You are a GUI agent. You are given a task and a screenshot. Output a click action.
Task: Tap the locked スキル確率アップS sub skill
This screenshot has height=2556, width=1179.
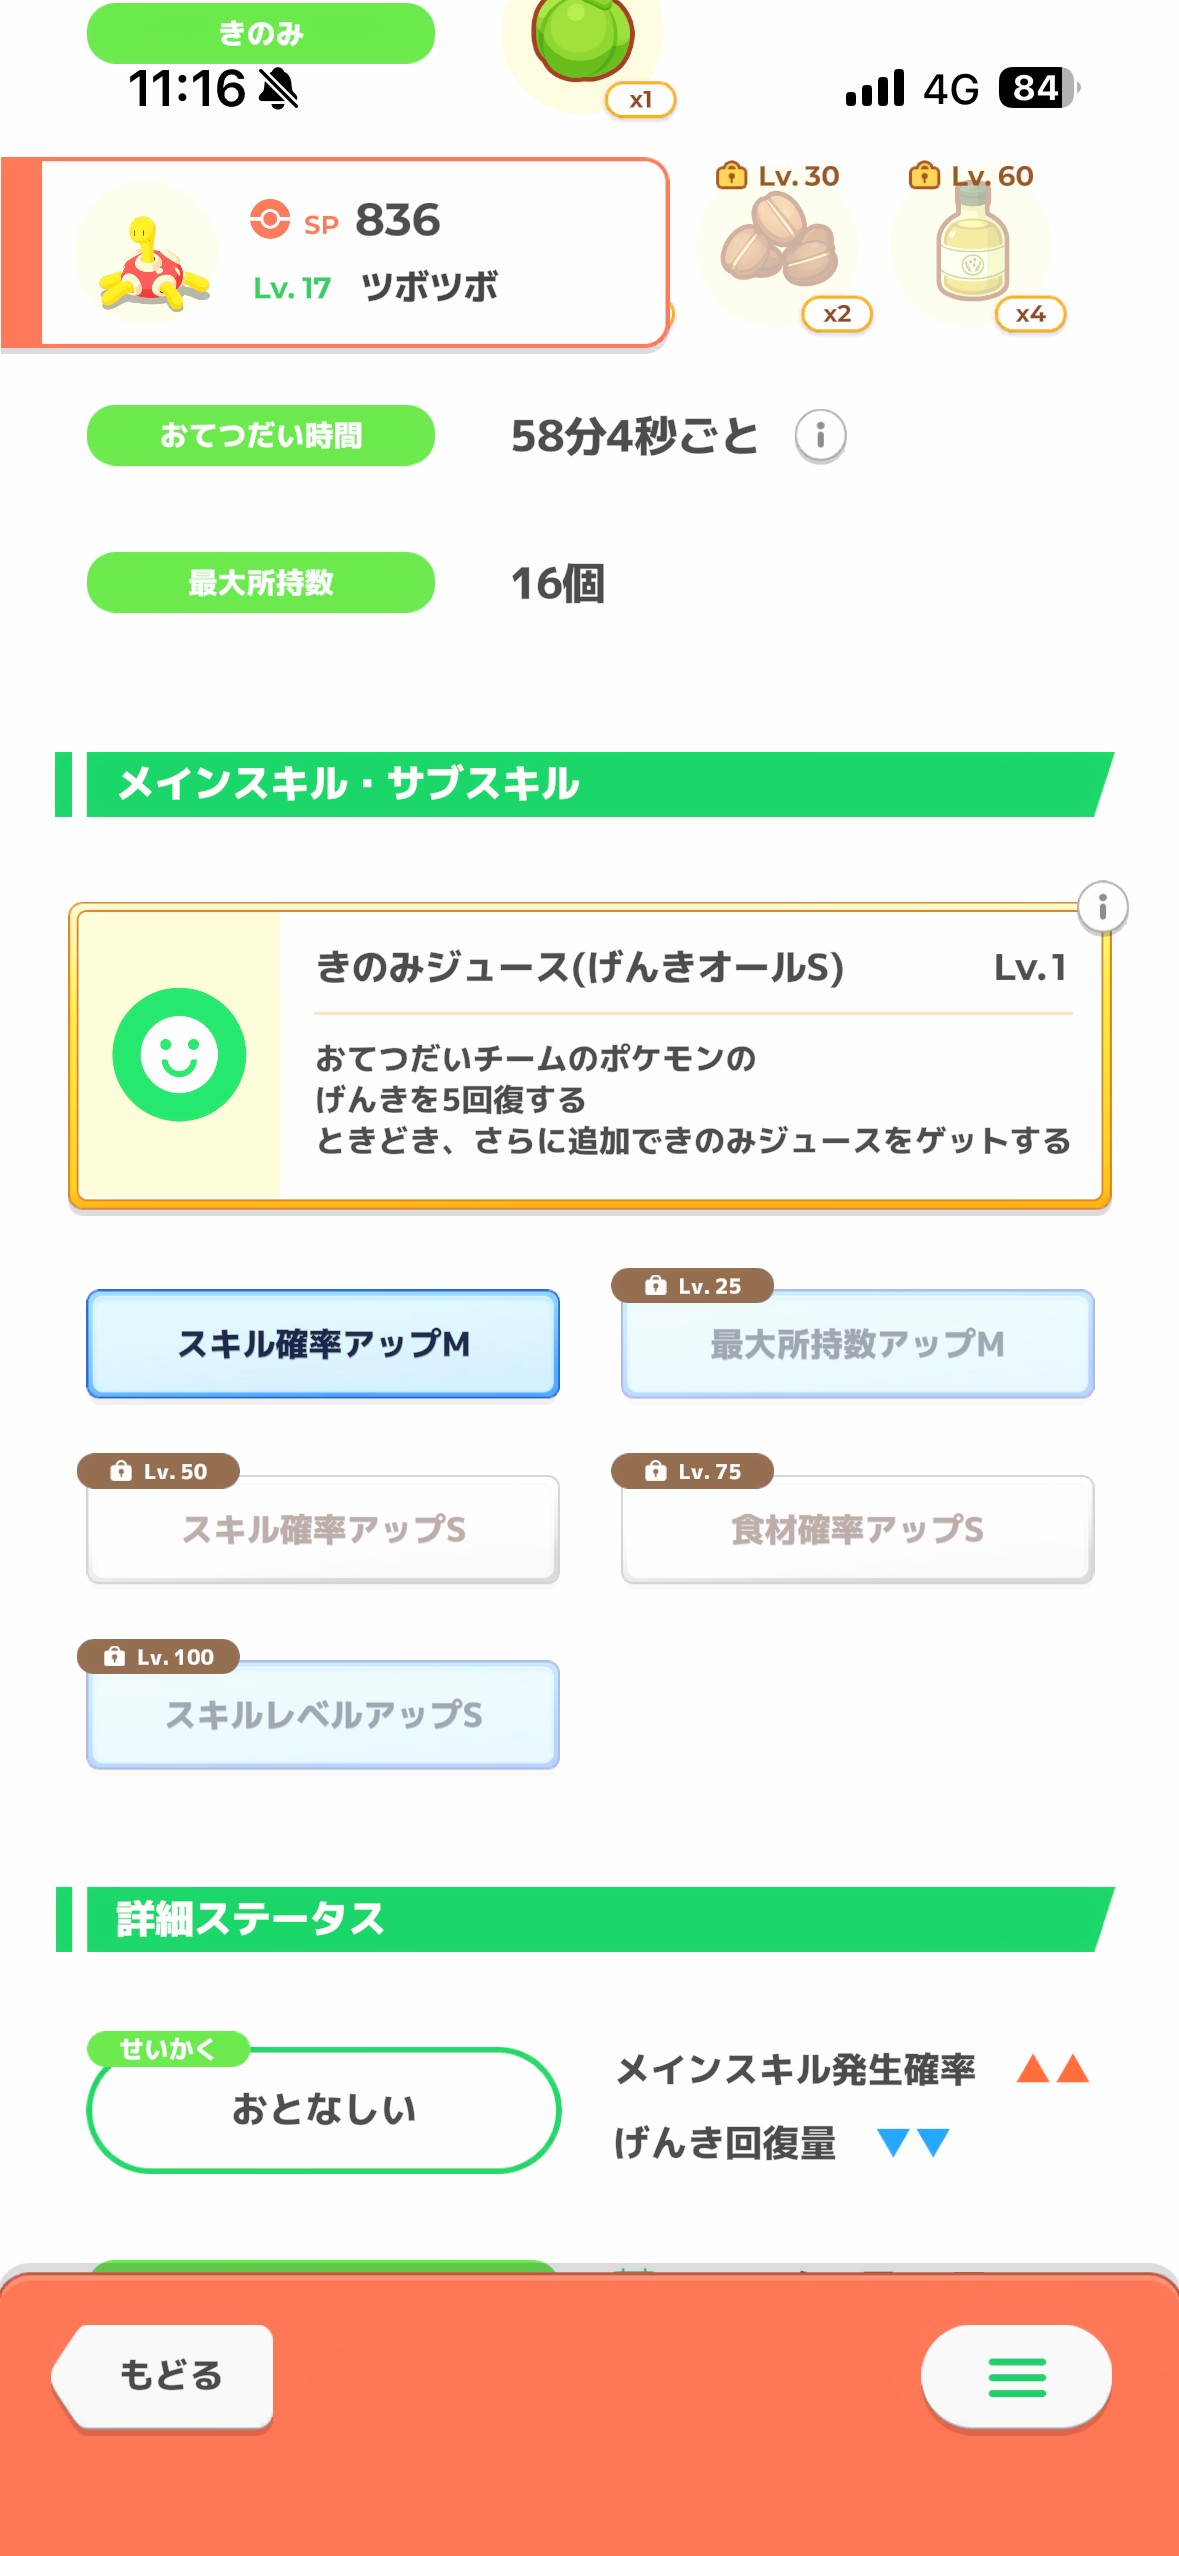tap(323, 1529)
